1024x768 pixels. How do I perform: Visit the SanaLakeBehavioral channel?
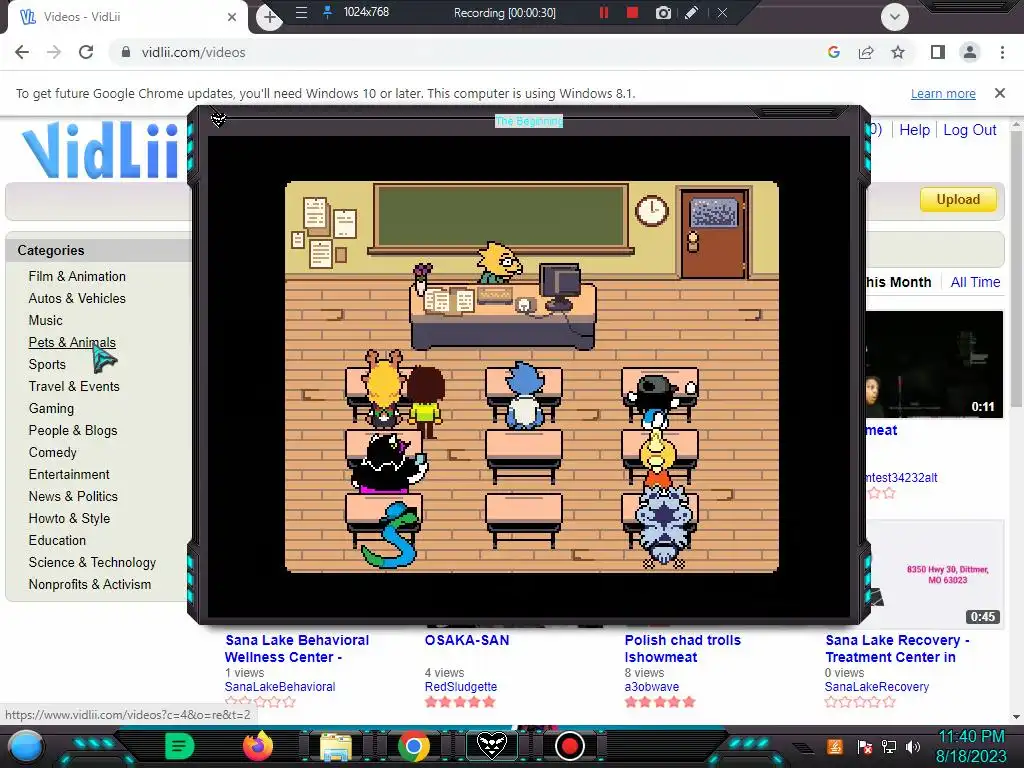(x=280, y=687)
